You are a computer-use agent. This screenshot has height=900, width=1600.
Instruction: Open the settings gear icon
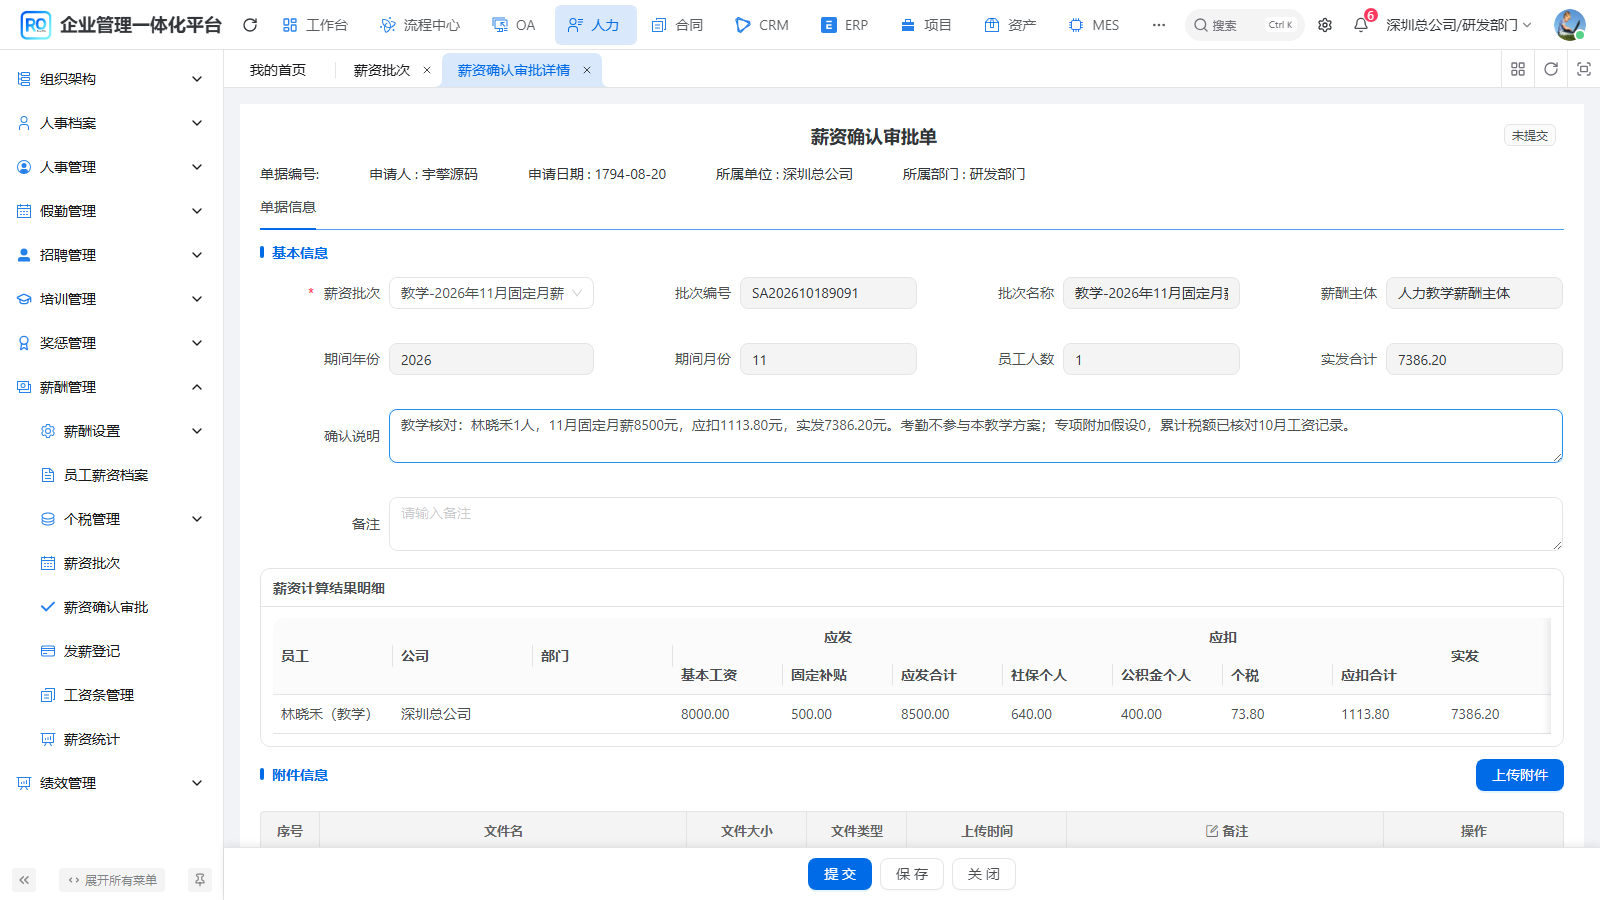click(1325, 25)
